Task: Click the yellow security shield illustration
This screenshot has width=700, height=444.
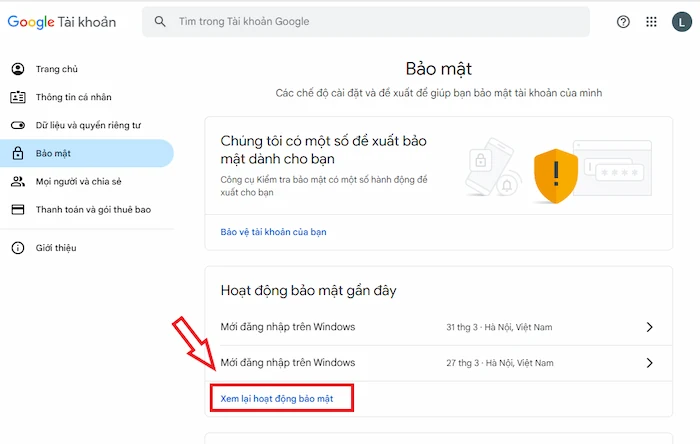Action: (x=556, y=176)
